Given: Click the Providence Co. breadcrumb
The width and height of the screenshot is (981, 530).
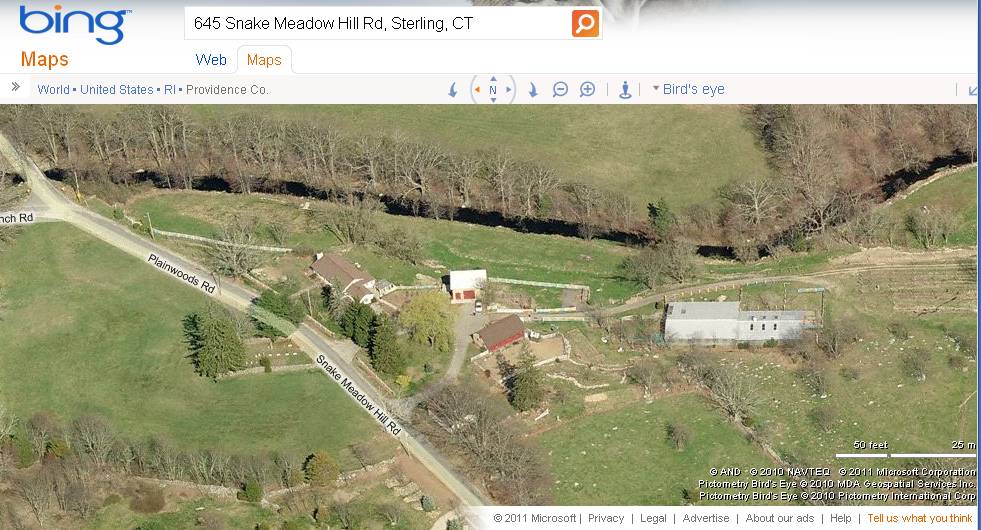Looking at the screenshot, I should pos(227,89).
